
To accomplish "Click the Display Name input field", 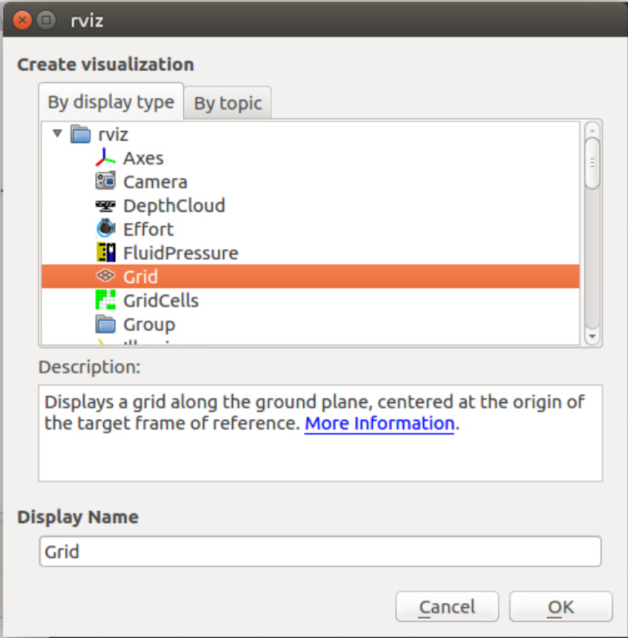I will (x=320, y=551).
